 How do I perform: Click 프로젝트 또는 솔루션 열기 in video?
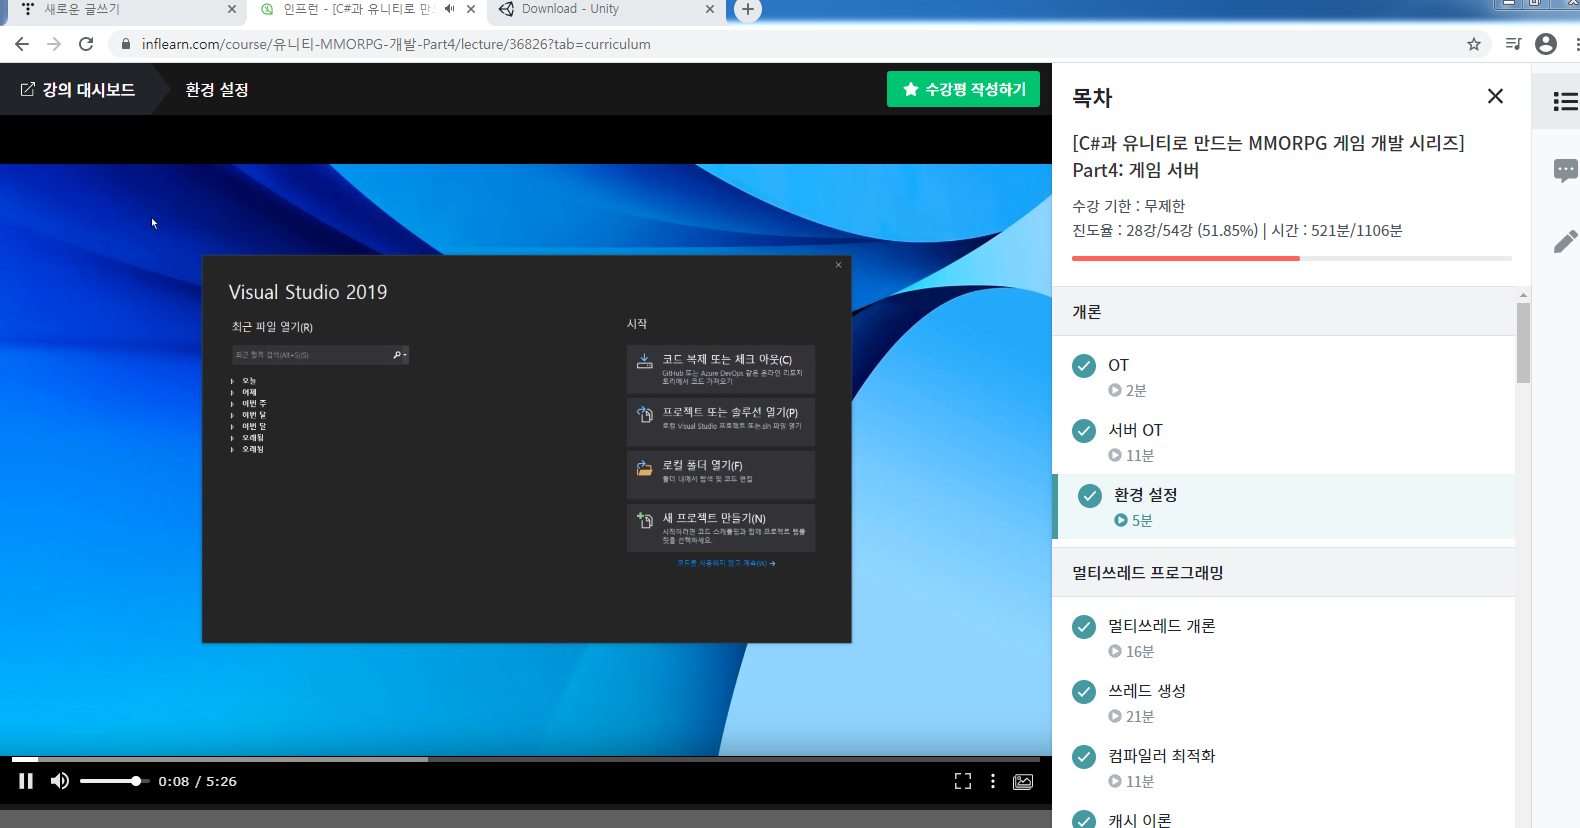[x=721, y=422]
